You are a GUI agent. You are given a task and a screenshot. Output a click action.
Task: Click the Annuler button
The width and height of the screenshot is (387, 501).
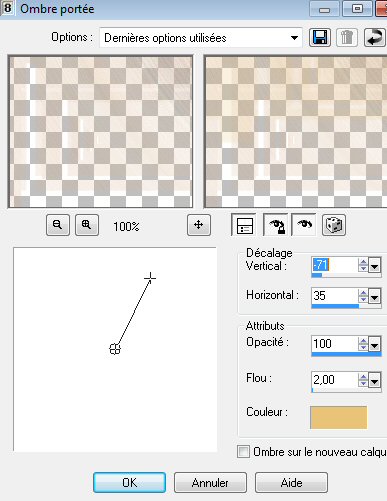(210, 482)
